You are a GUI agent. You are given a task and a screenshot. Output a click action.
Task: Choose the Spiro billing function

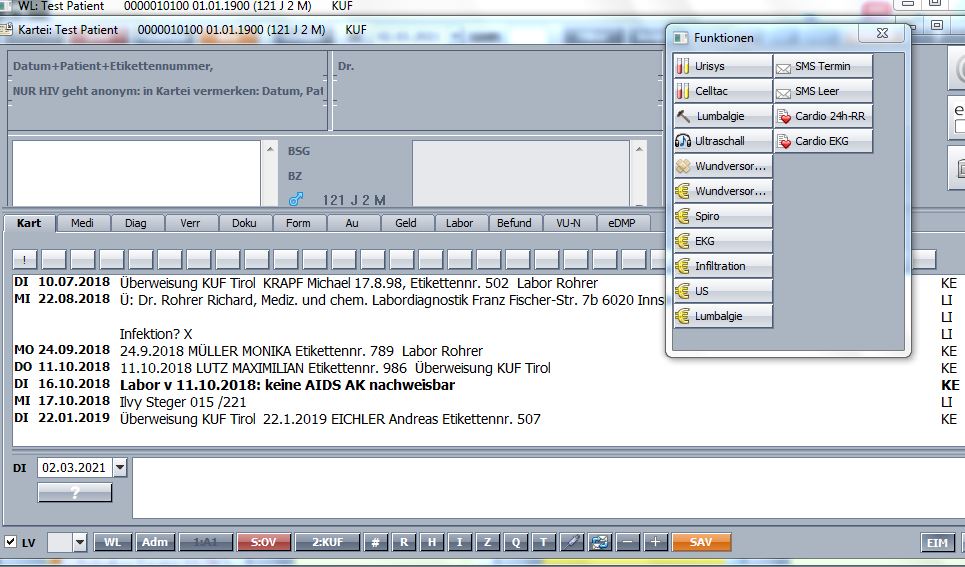723,216
